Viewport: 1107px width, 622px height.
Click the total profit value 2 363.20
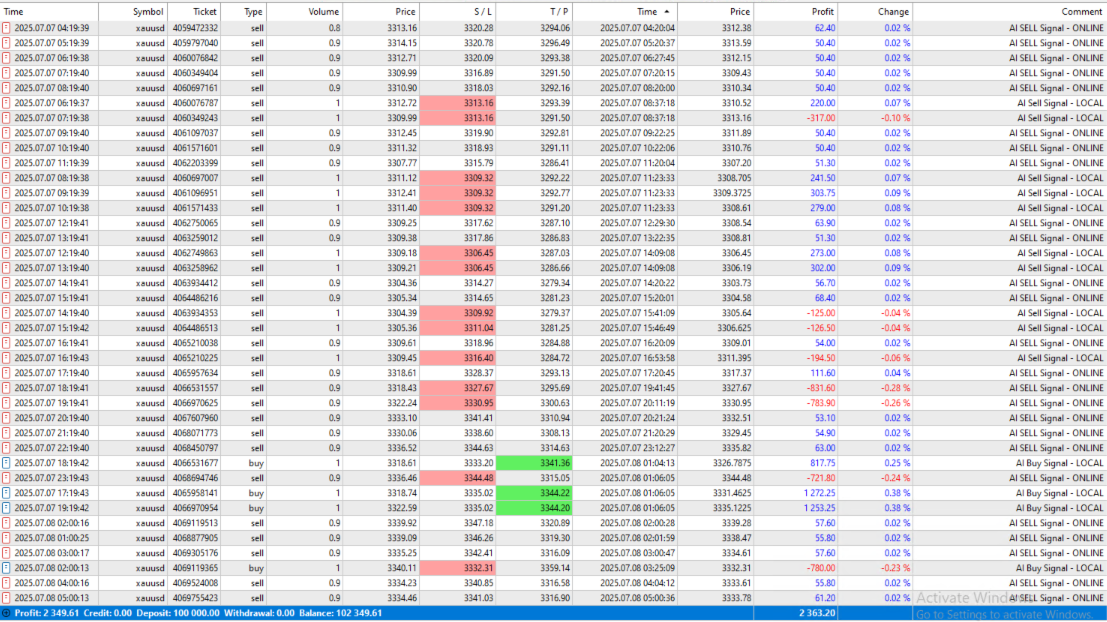click(x=817, y=614)
